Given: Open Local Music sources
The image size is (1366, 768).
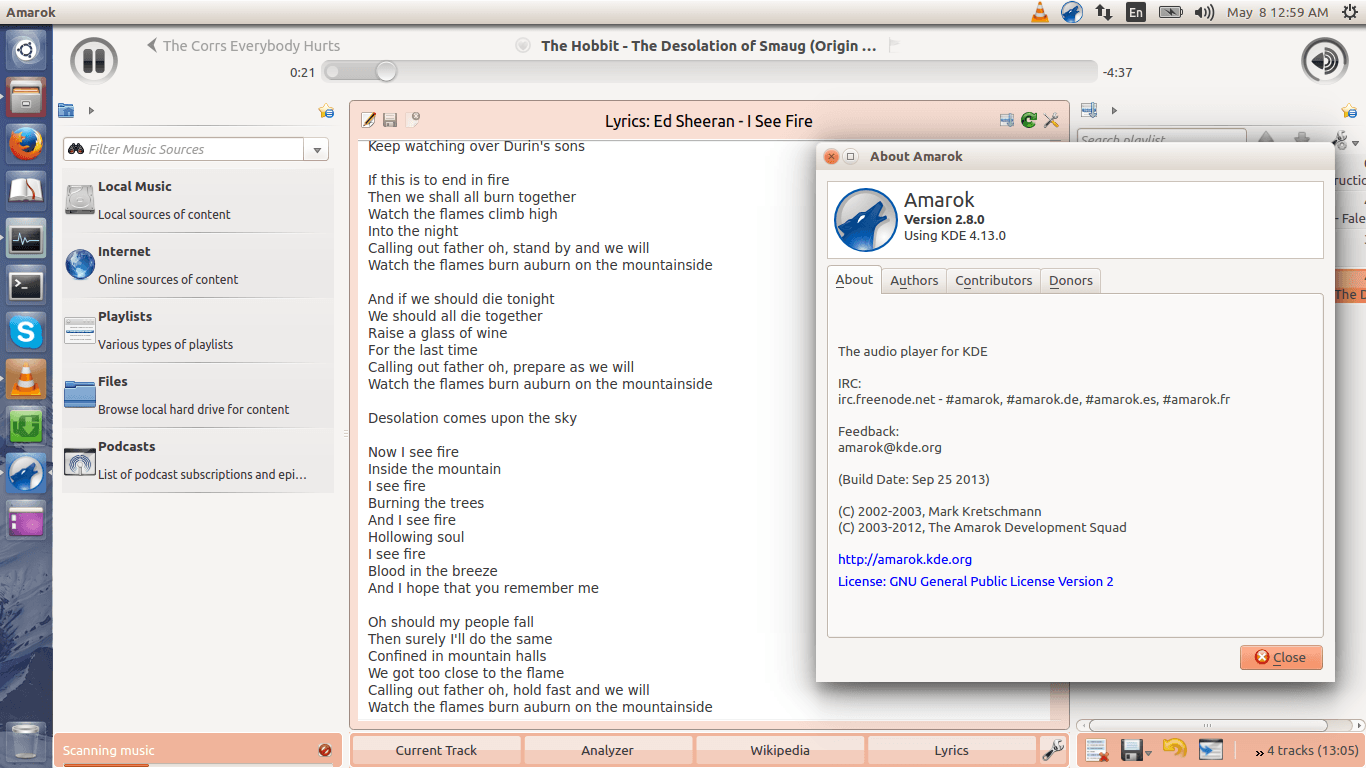Looking at the screenshot, I should point(198,200).
